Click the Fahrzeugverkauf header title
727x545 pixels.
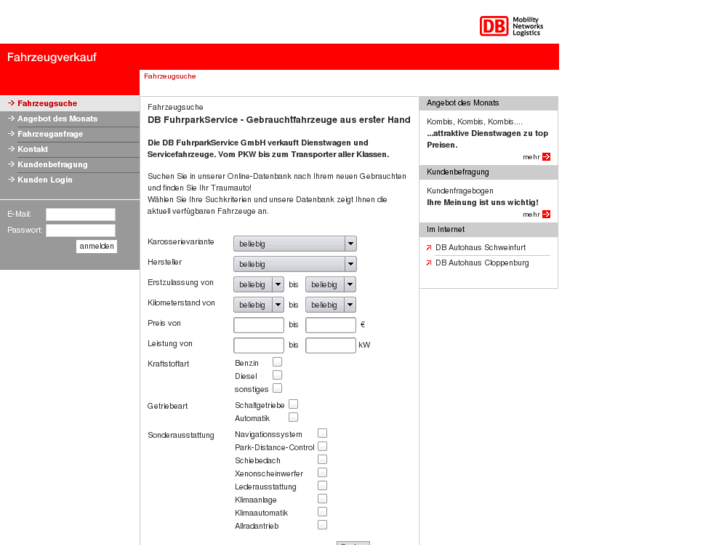coord(52,57)
